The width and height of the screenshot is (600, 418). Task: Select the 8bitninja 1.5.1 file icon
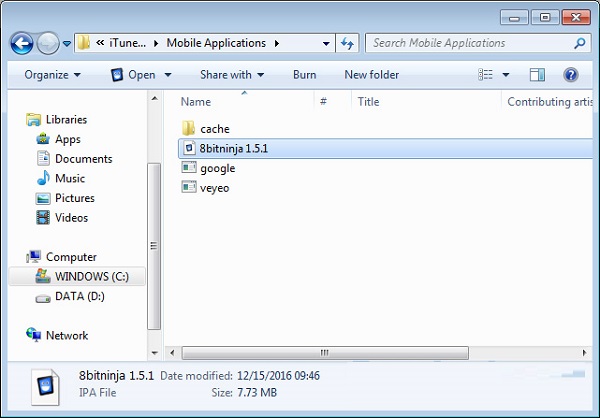[189, 148]
